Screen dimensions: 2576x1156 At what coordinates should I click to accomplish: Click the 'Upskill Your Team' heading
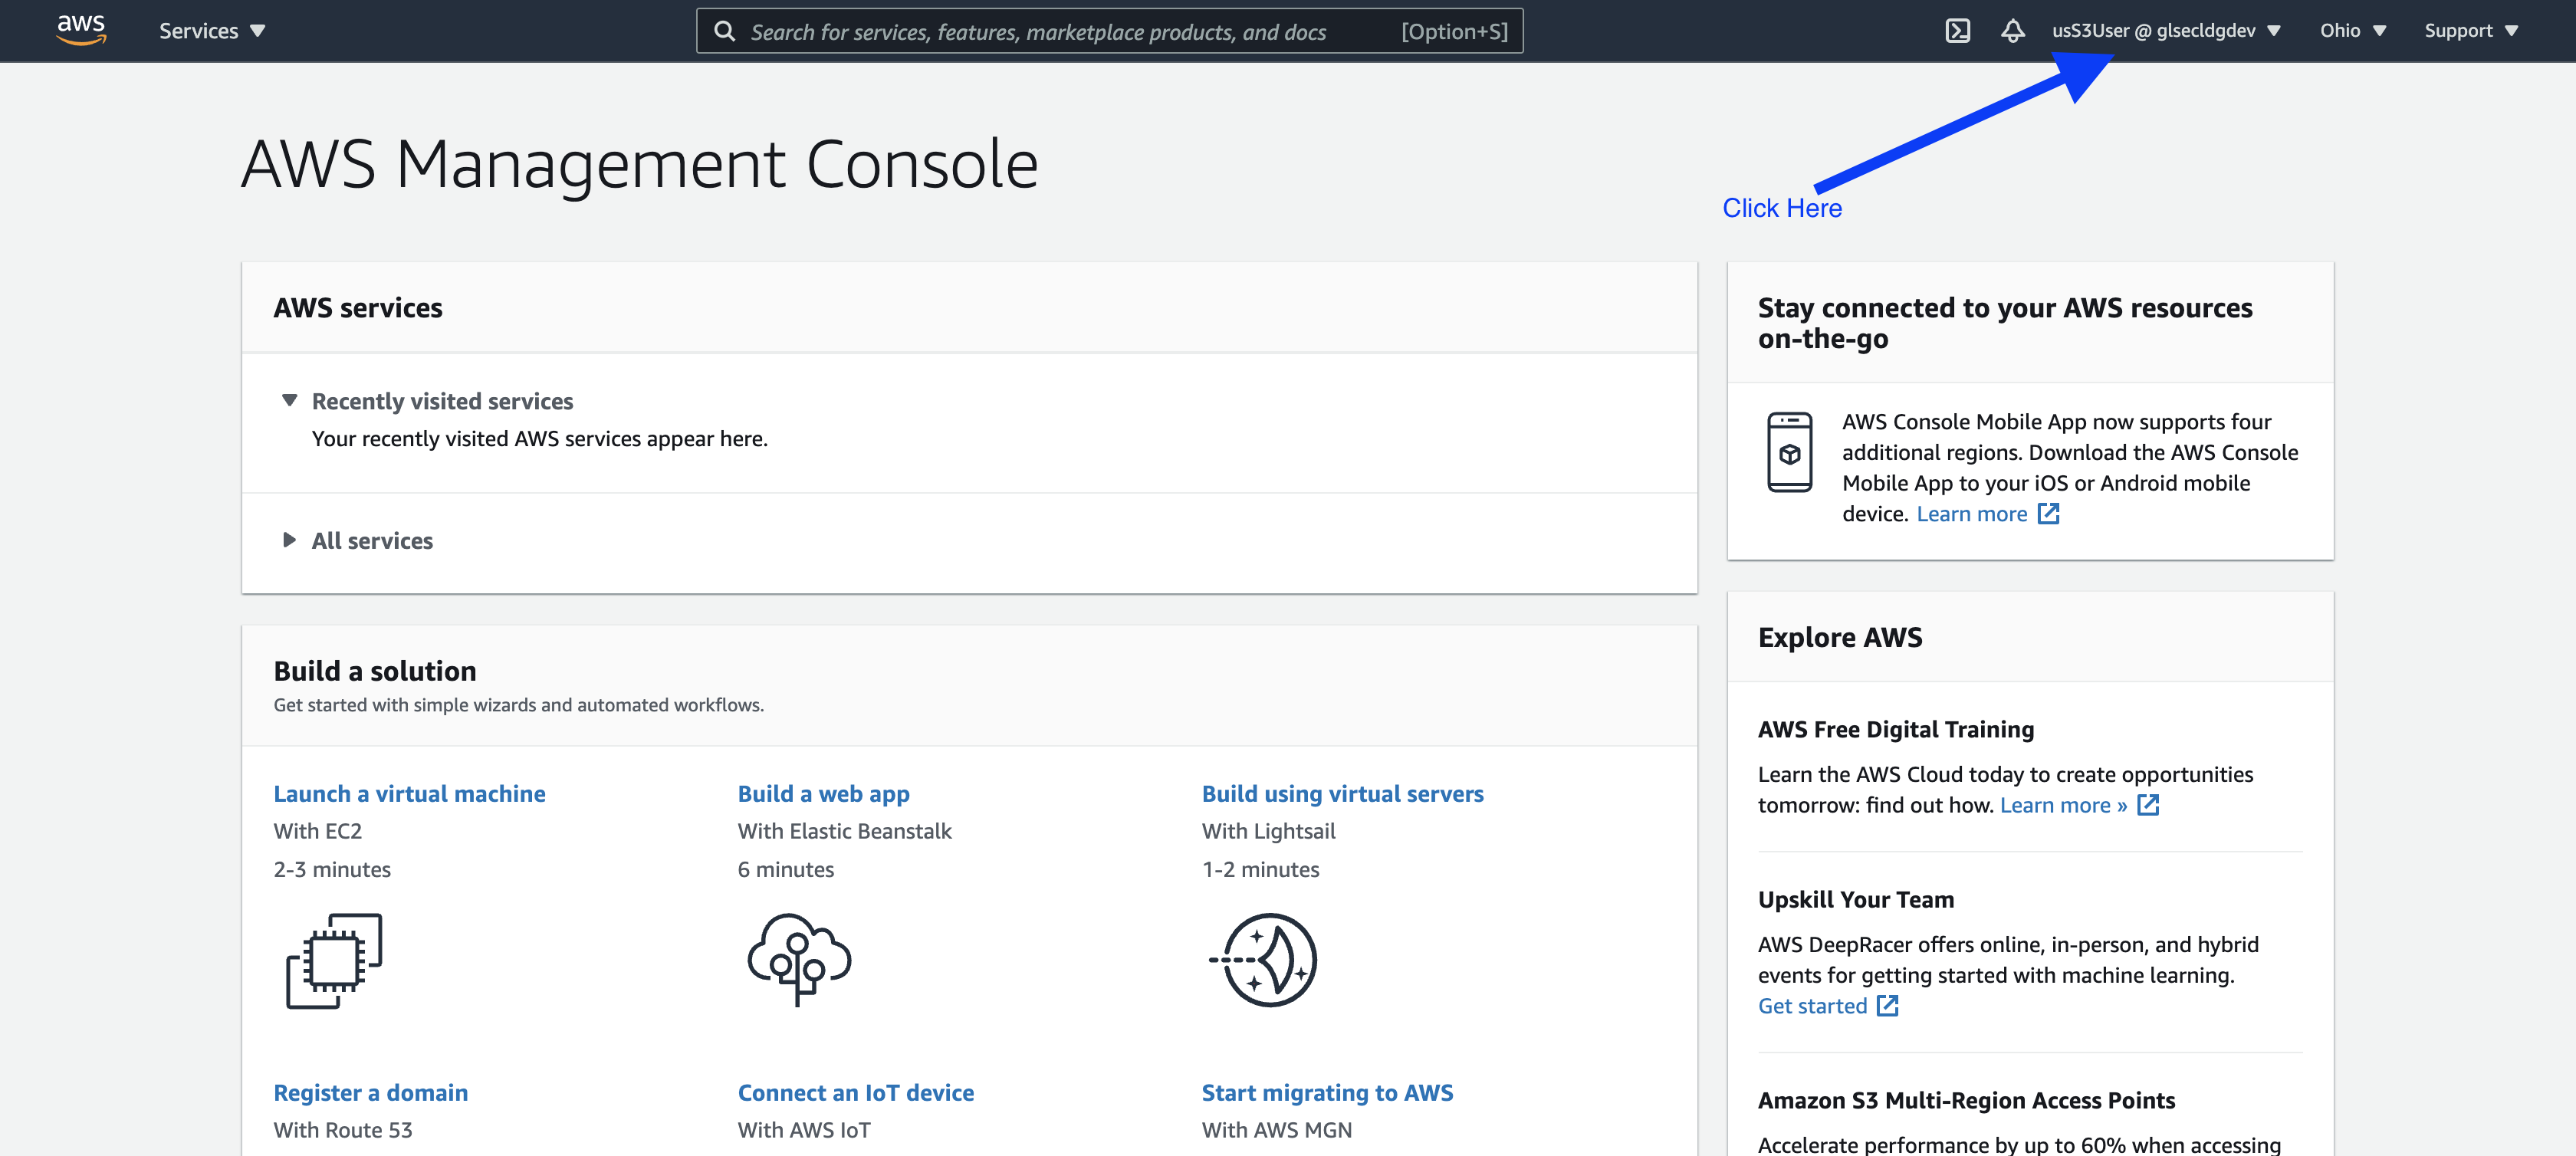(1855, 900)
